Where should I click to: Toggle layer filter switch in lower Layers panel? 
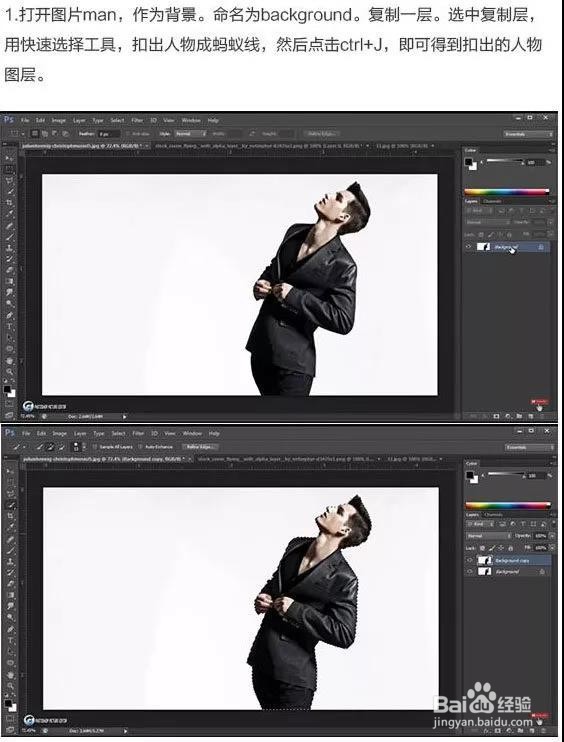tap(554, 523)
